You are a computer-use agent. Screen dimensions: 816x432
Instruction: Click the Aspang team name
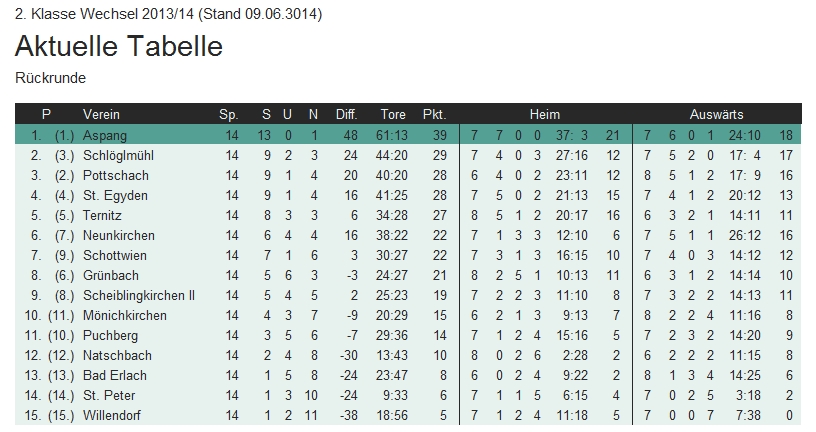click(105, 135)
